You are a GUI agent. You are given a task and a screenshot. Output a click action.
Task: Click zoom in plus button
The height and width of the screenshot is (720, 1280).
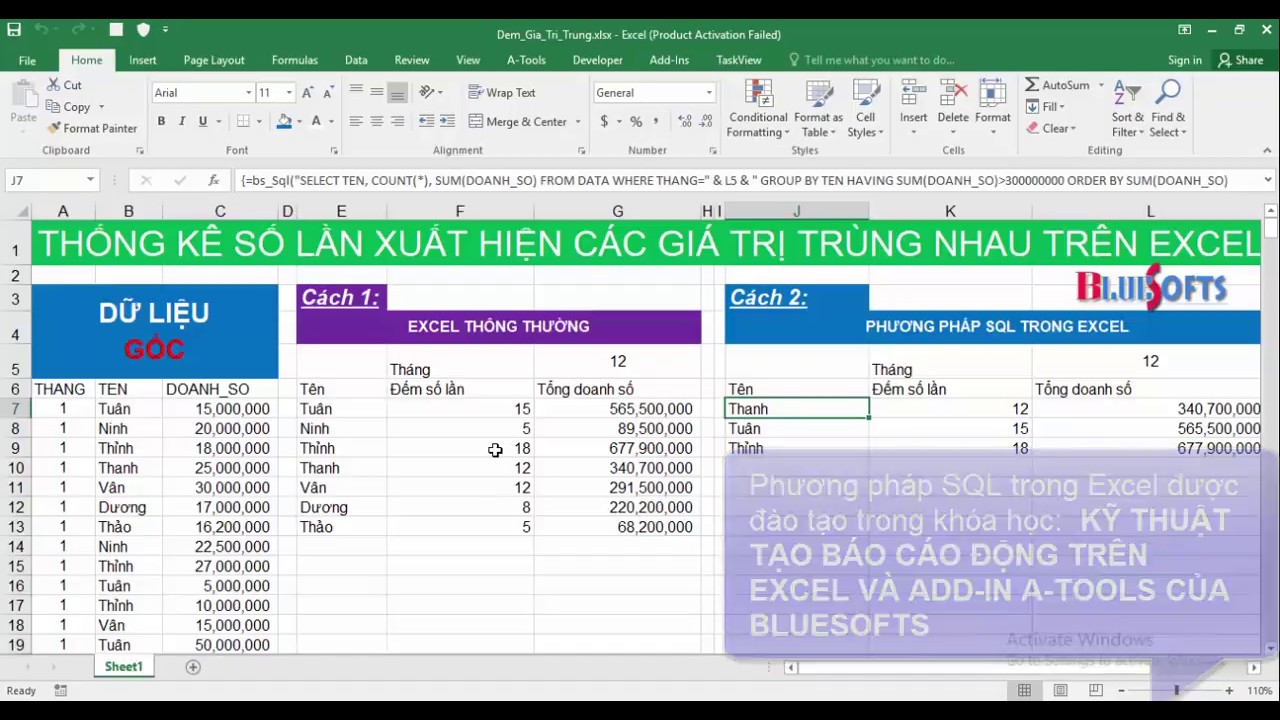point(1229,691)
